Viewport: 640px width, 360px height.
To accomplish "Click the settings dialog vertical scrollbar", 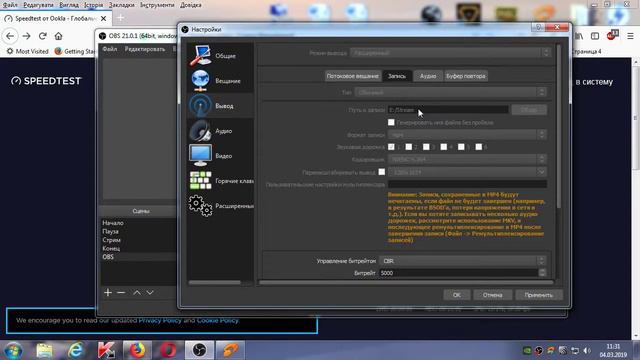I will [558, 127].
